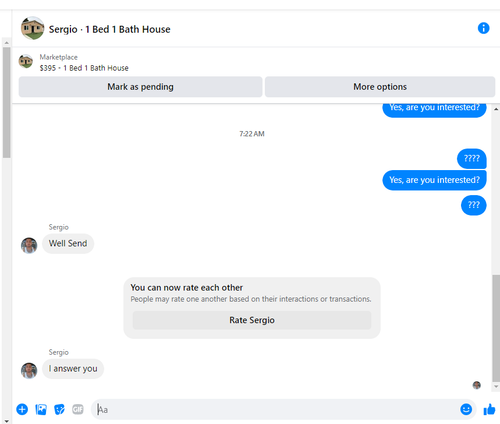Open '$395 · 1 Bed 1 Bath House' listing
Viewport: 500px width, 424px height.
(84, 68)
